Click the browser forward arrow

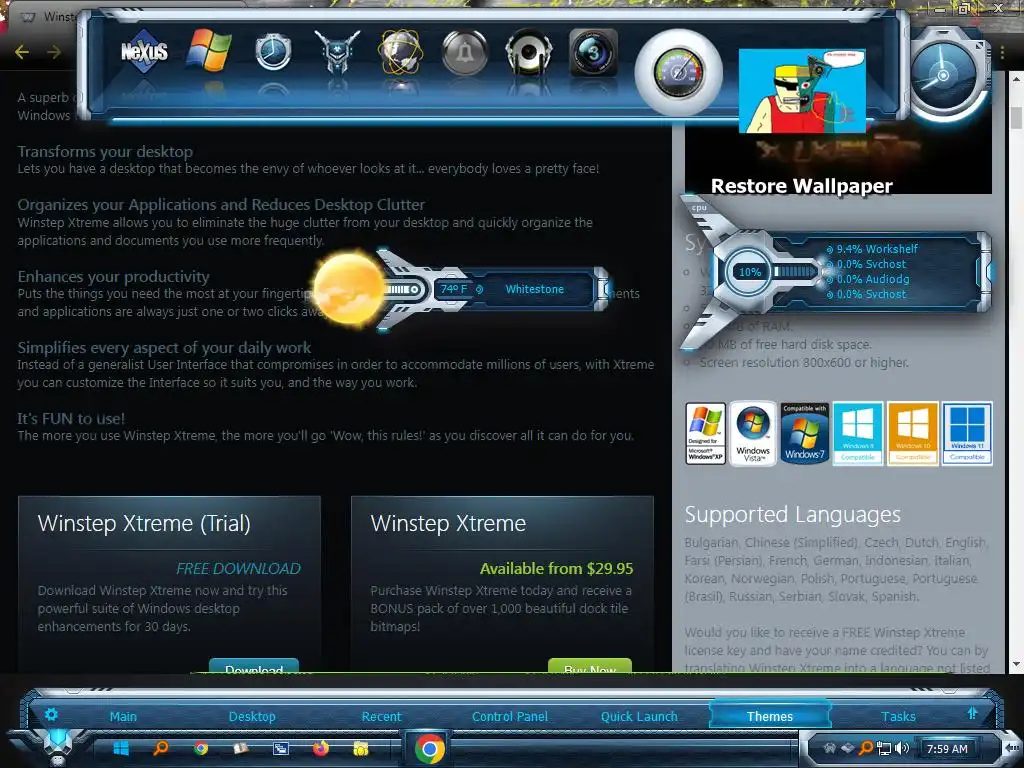click(54, 52)
